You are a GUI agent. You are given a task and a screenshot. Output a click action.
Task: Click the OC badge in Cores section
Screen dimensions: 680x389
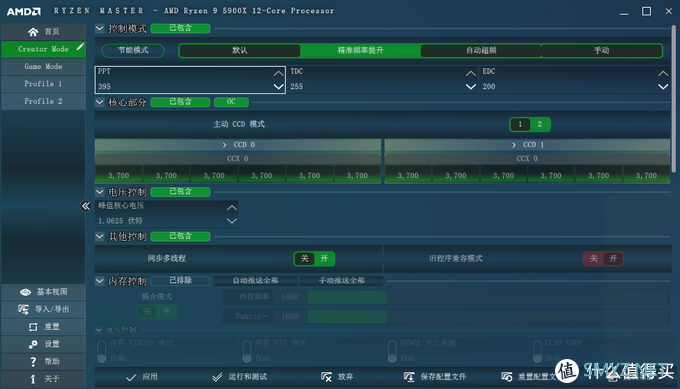[x=231, y=102]
